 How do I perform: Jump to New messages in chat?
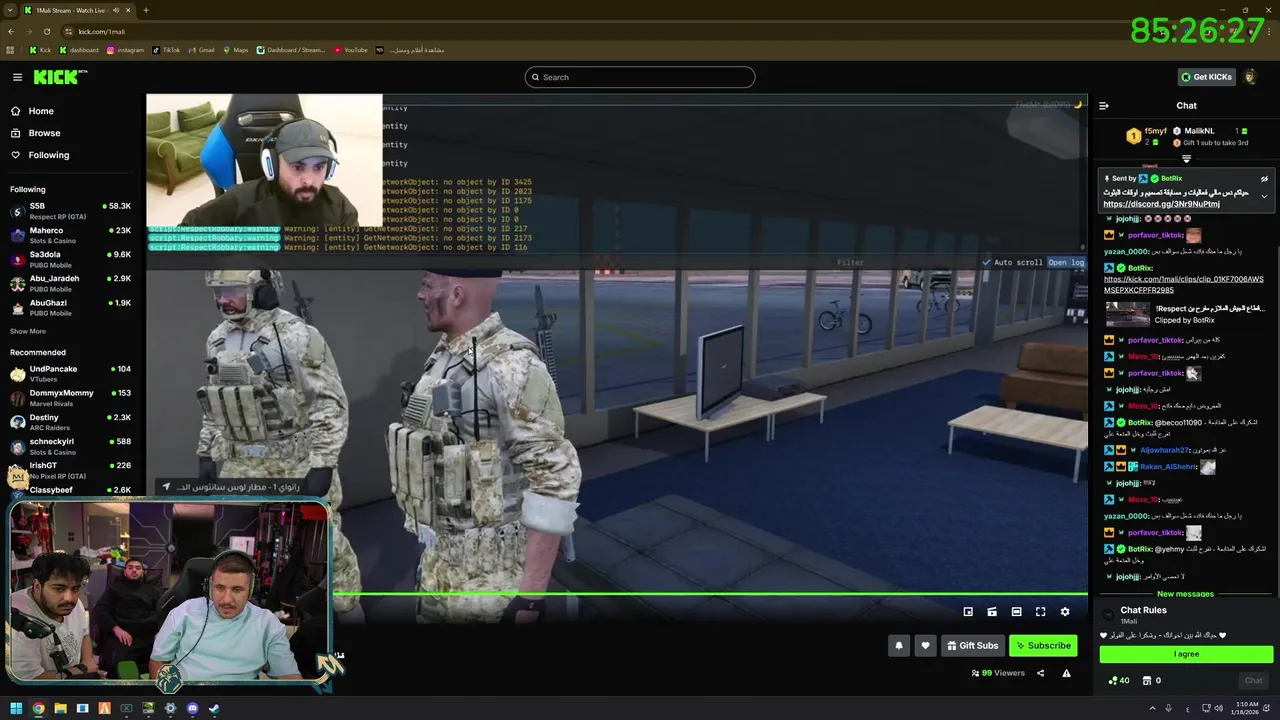1185,594
